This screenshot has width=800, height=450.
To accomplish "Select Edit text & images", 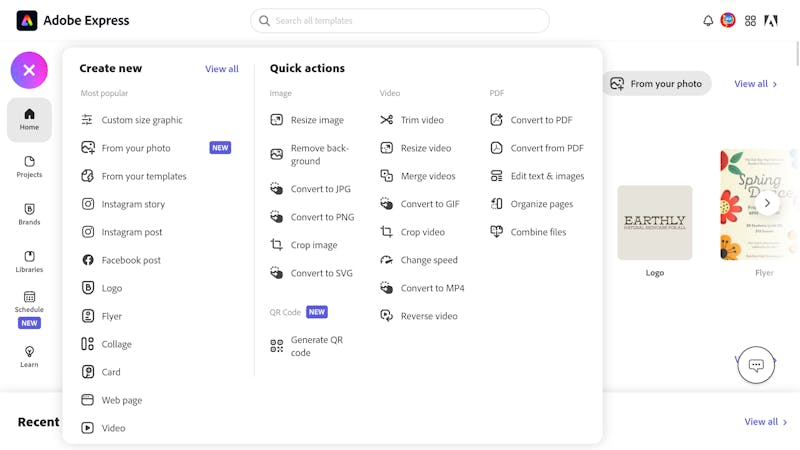I will [537, 176].
